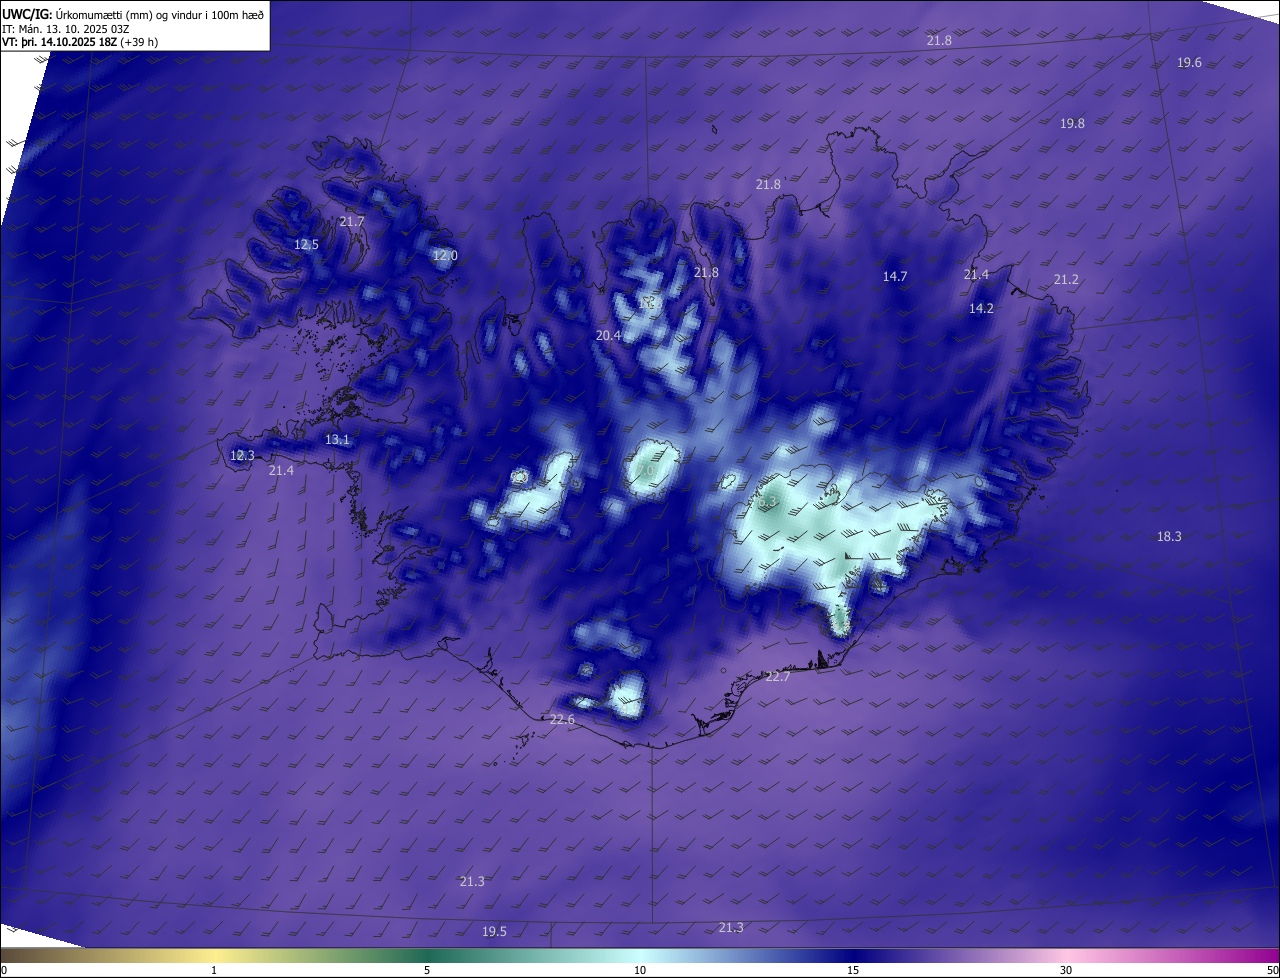This screenshot has height=978, width=1280.
Task: Click the '0' tick on the color scale
Action: (x=4, y=970)
